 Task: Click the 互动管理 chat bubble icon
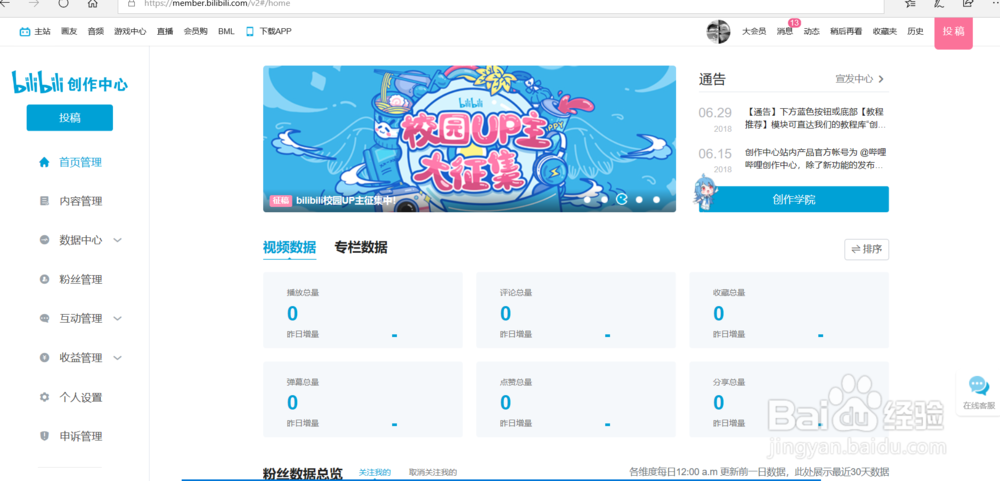[x=44, y=318]
